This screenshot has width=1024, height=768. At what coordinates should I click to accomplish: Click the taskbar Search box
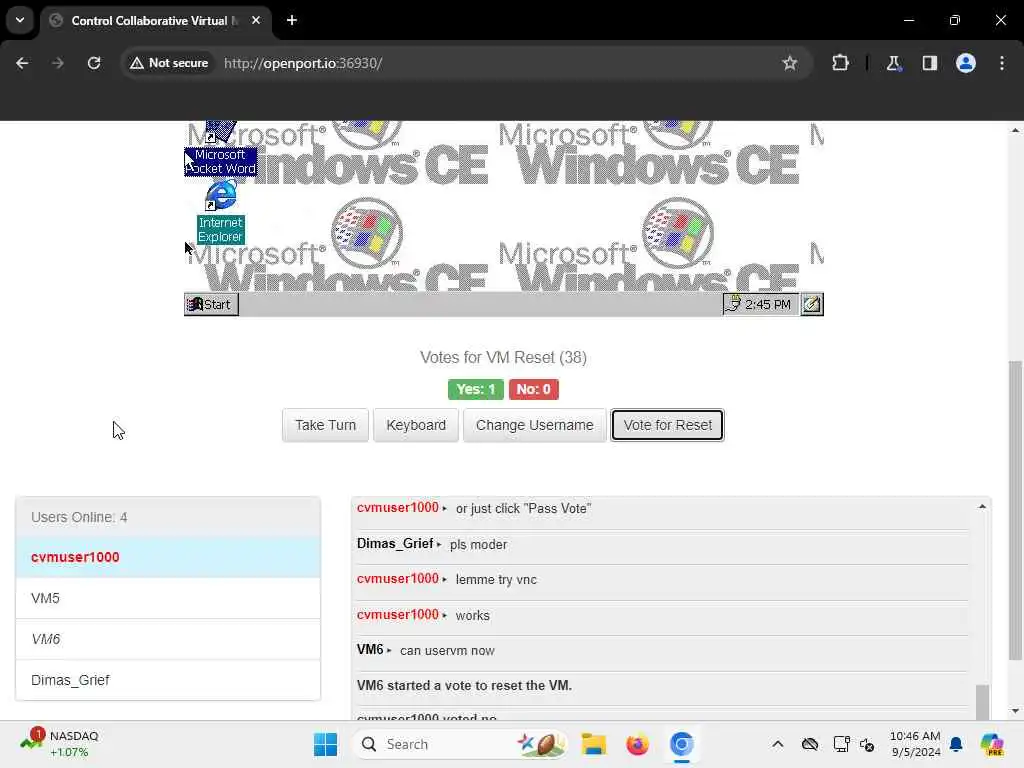(x=460, y=744)
